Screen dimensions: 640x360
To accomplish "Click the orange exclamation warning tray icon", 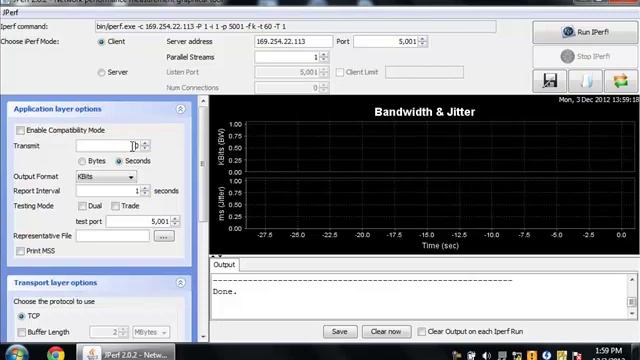I will [532, 356].
